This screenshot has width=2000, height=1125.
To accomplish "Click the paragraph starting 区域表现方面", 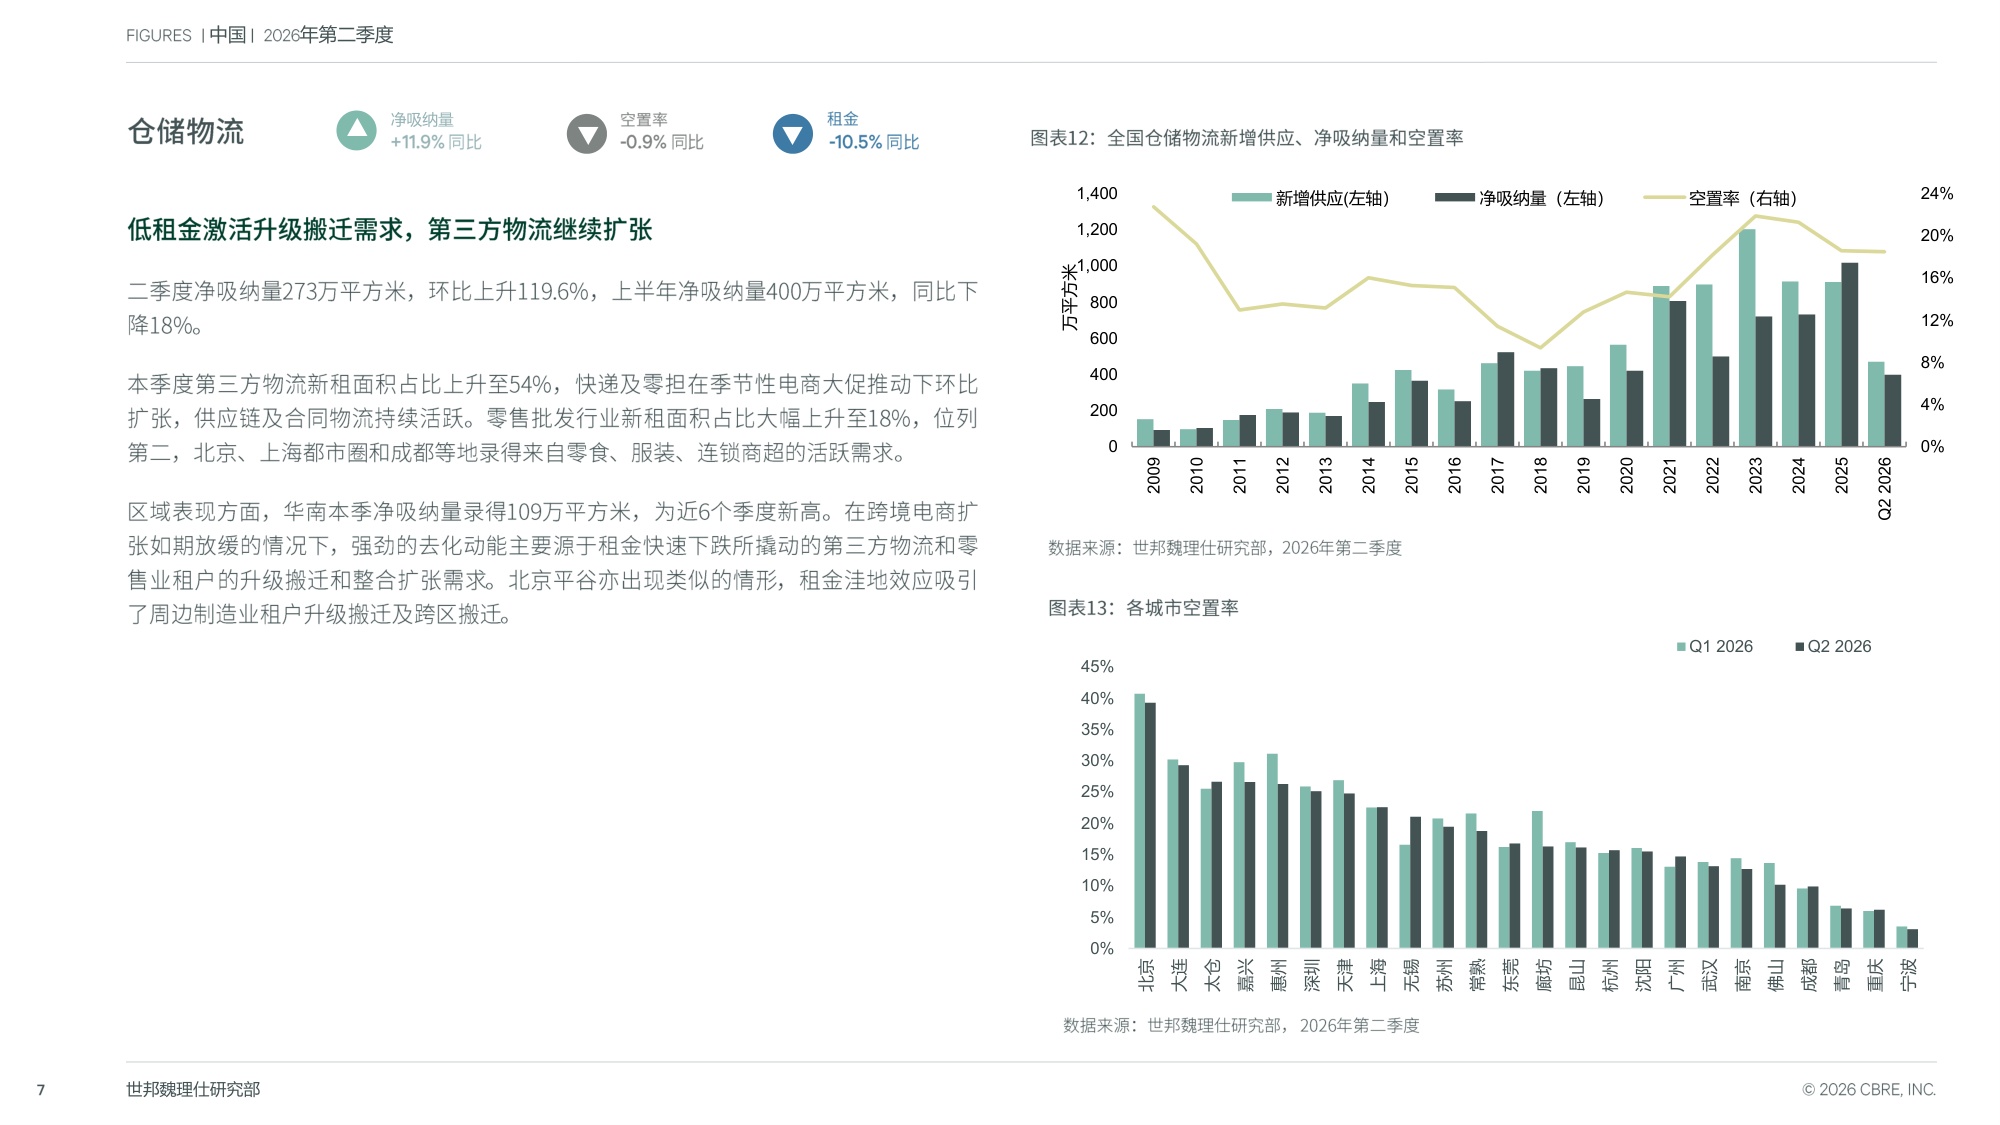I will 553,563.
